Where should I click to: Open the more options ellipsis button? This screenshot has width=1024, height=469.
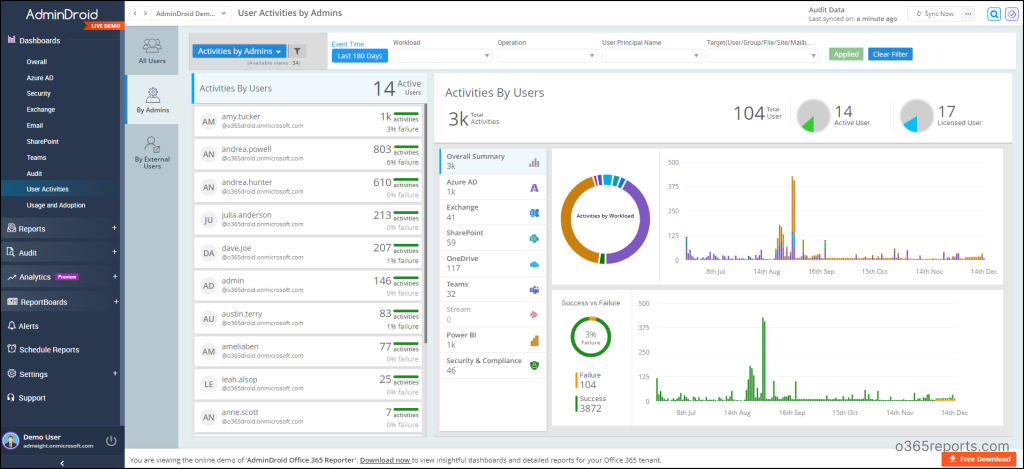(968, 14)
